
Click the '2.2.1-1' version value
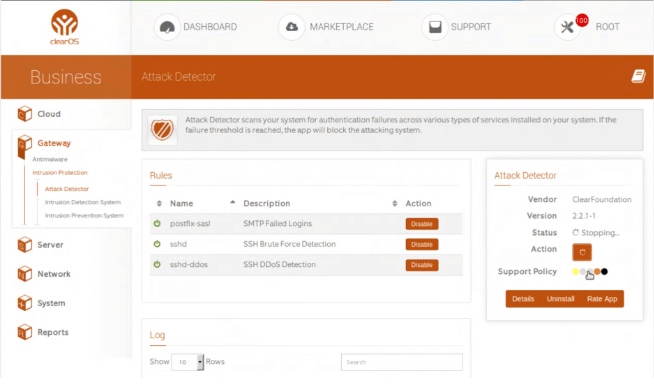point(584,216)
